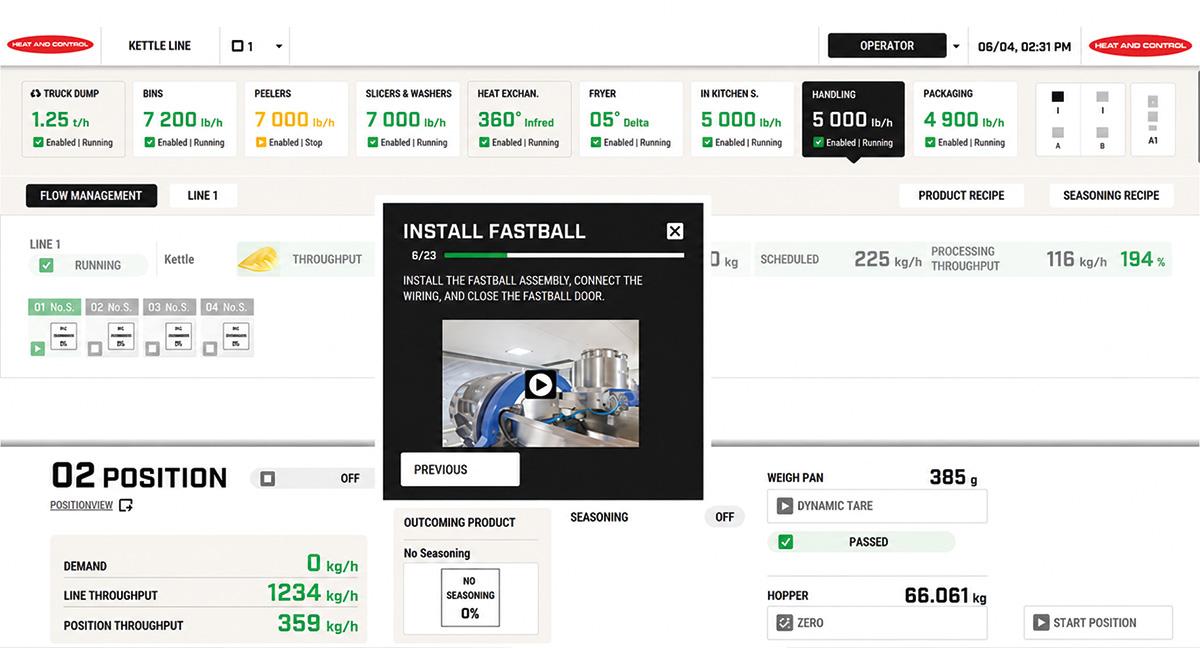Select the Heat Exchan. station card
1200x648 pixels.
520,118
